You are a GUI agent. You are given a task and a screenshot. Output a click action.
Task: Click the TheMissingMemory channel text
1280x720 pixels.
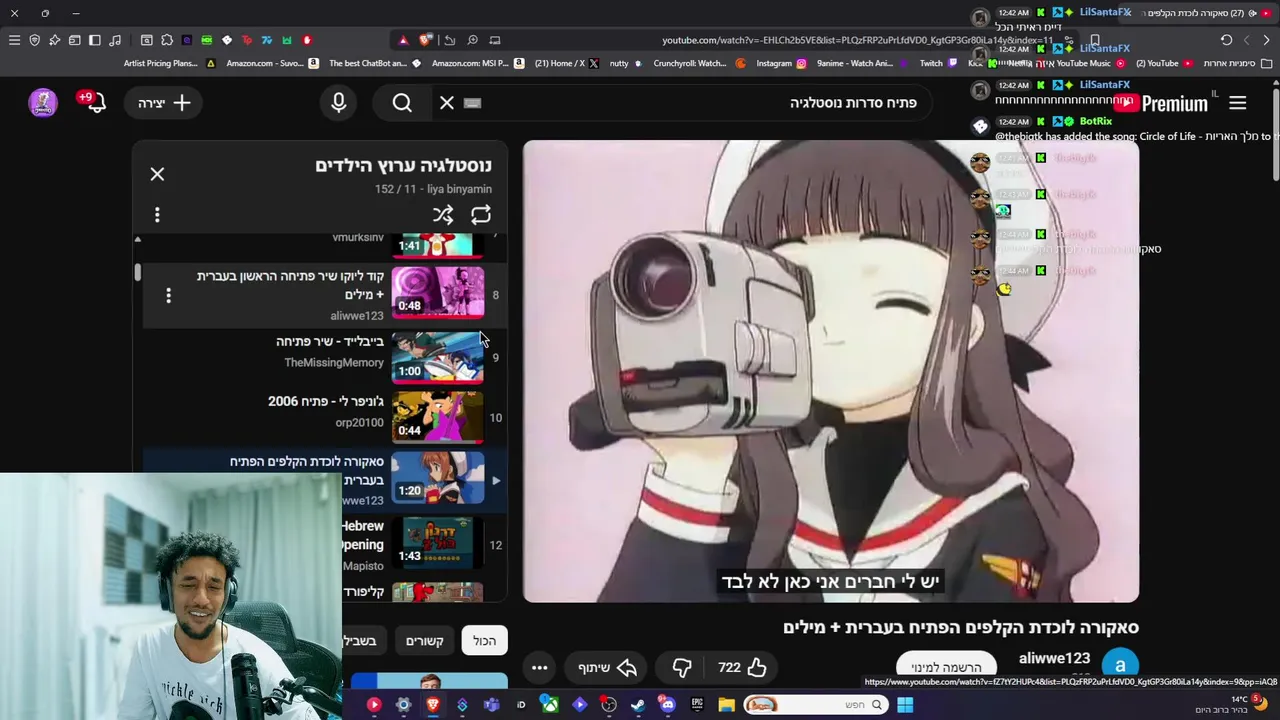[x=333, y=362]
